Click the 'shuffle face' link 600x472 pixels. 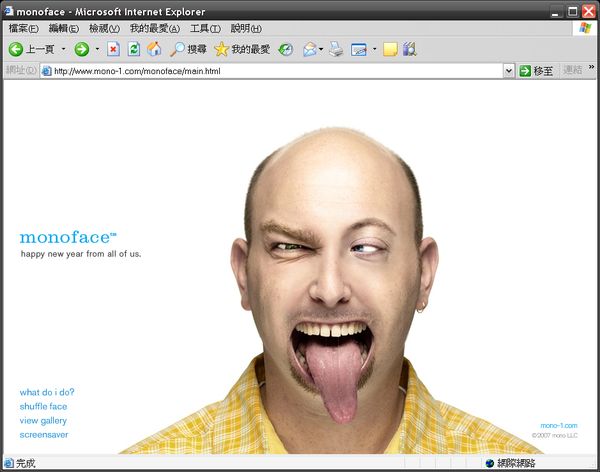[43, 407]
